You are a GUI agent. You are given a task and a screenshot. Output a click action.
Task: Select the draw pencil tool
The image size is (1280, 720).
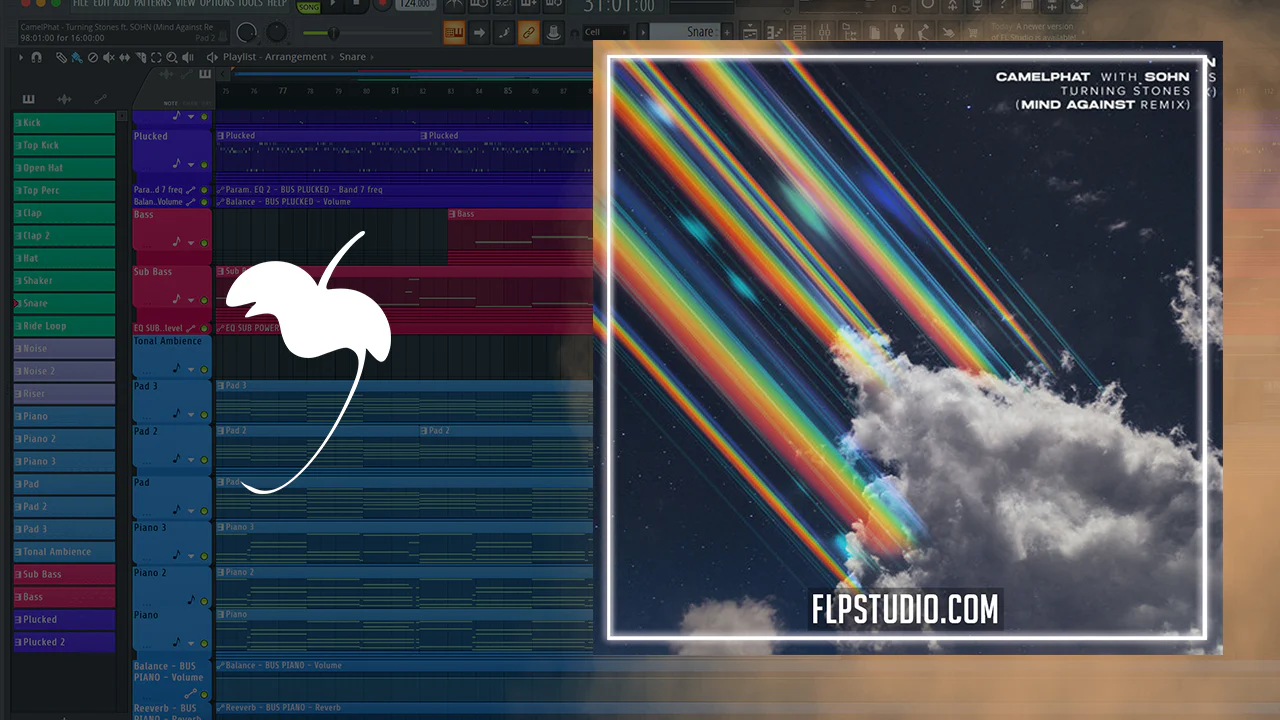[62, 57]
